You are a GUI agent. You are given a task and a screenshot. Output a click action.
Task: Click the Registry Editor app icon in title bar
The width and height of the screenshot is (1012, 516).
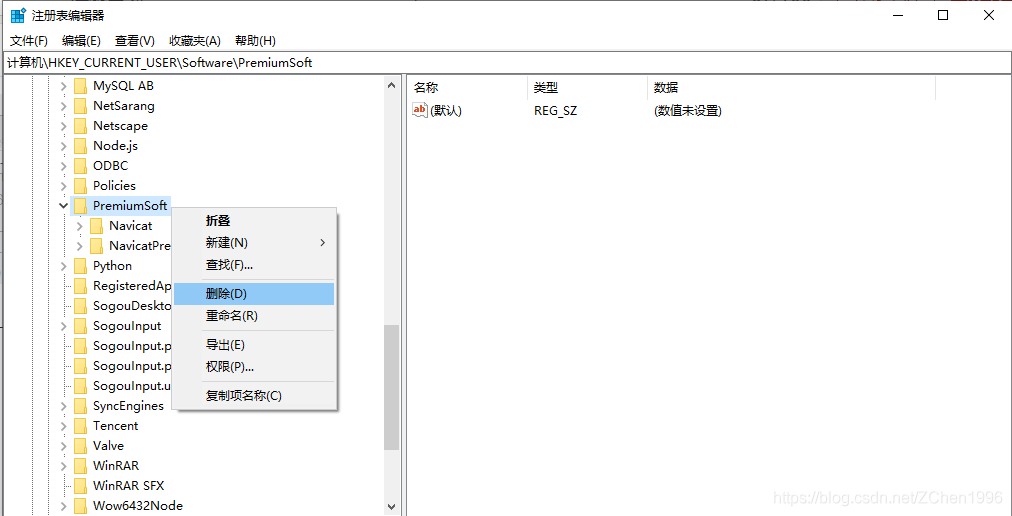pyautogui.click(x=18, y=15)
